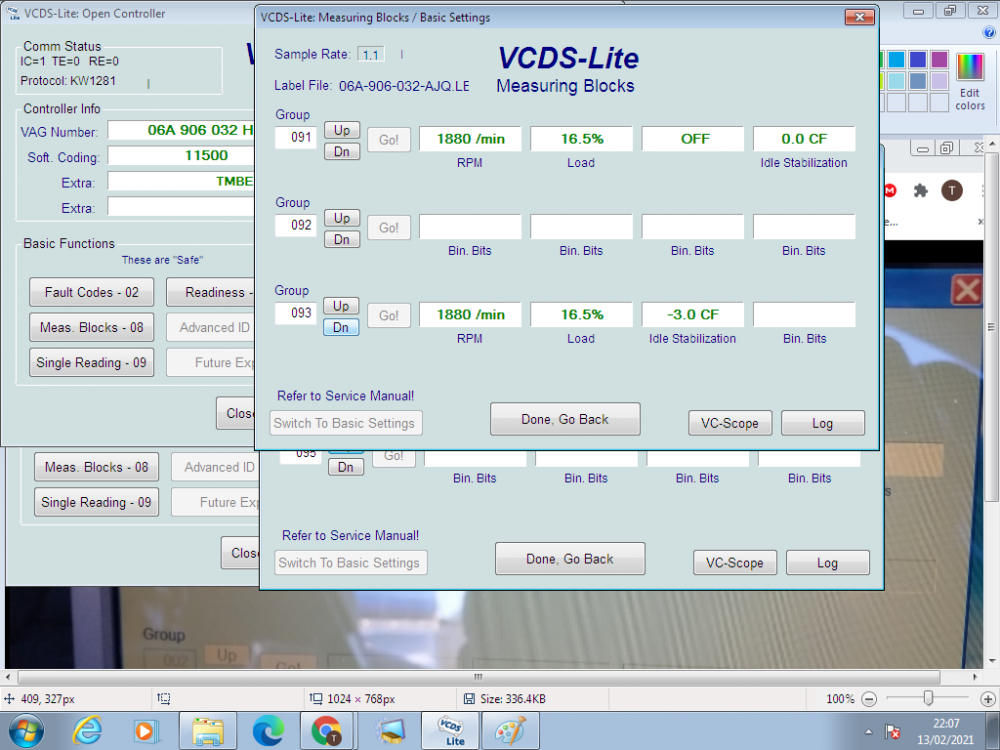
Task: Click Paint horizontal scrollbar left arrow
Action: [x=8, y=677]
